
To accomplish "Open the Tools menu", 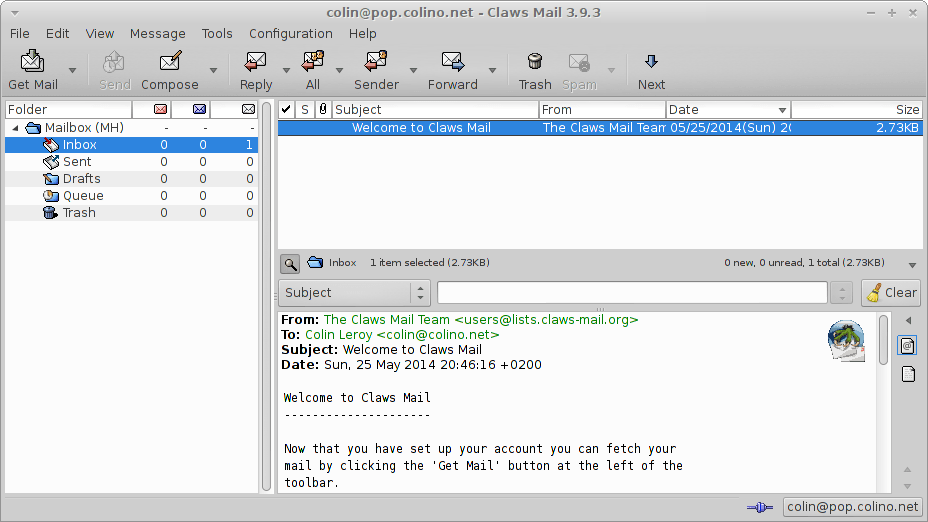I will (217, 34).
